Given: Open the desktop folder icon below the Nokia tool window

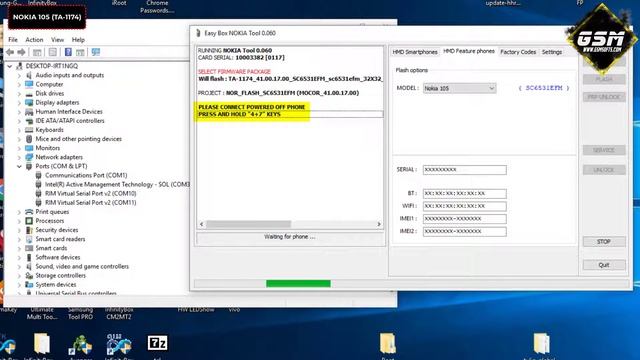Looking at the screenshot, I should (x=387, y=343).
